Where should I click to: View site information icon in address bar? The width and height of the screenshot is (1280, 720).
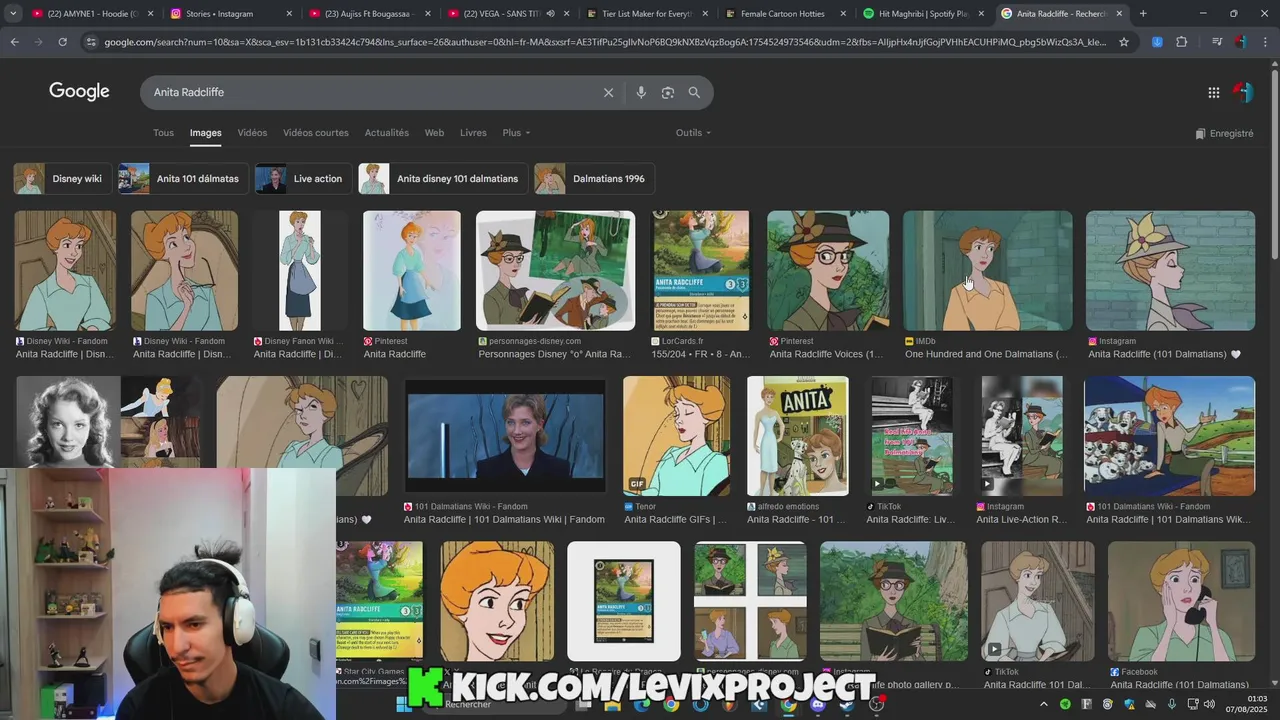click(x=92, y=42)
